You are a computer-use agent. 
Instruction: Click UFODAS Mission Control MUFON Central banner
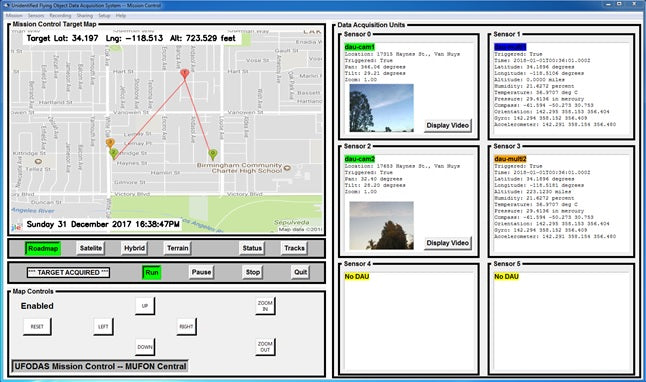pos(100,366)
